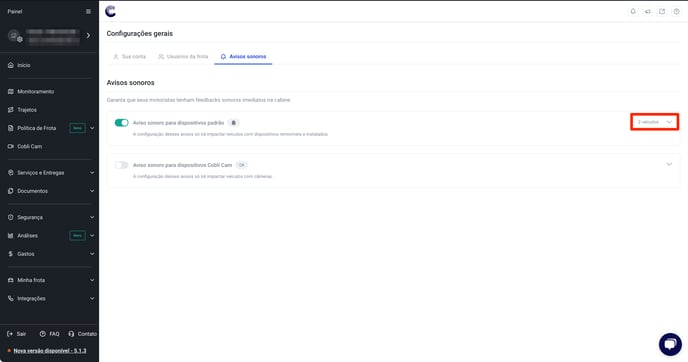Expand the Cobli Cam aviso sonoro row chevron
Viewport: 688px width, 362px height.
pyautogui.click(x=669, y=164)
